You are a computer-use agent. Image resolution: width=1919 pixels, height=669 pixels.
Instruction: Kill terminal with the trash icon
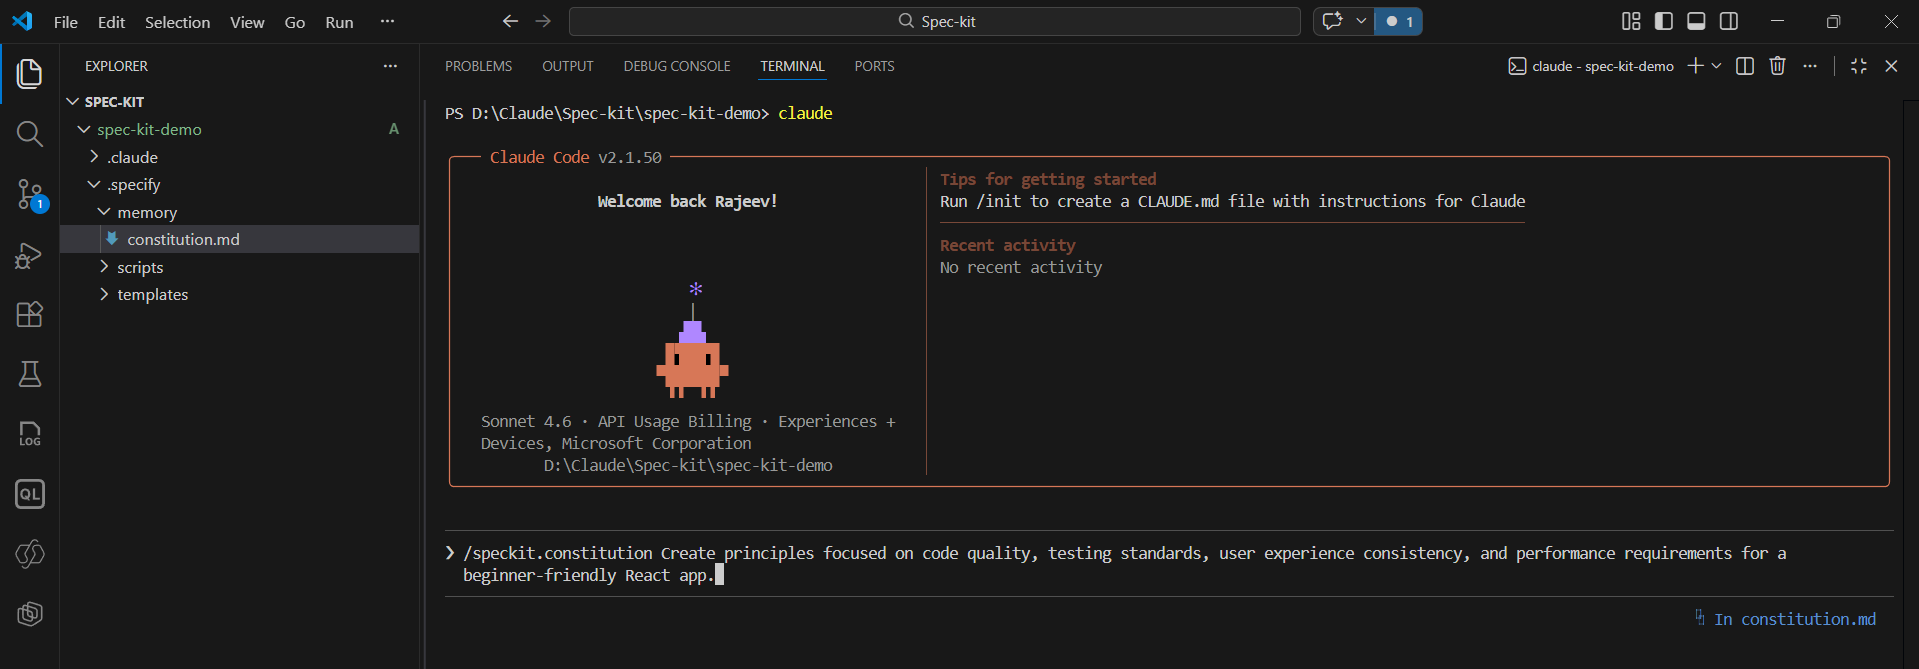[1777, 66]
